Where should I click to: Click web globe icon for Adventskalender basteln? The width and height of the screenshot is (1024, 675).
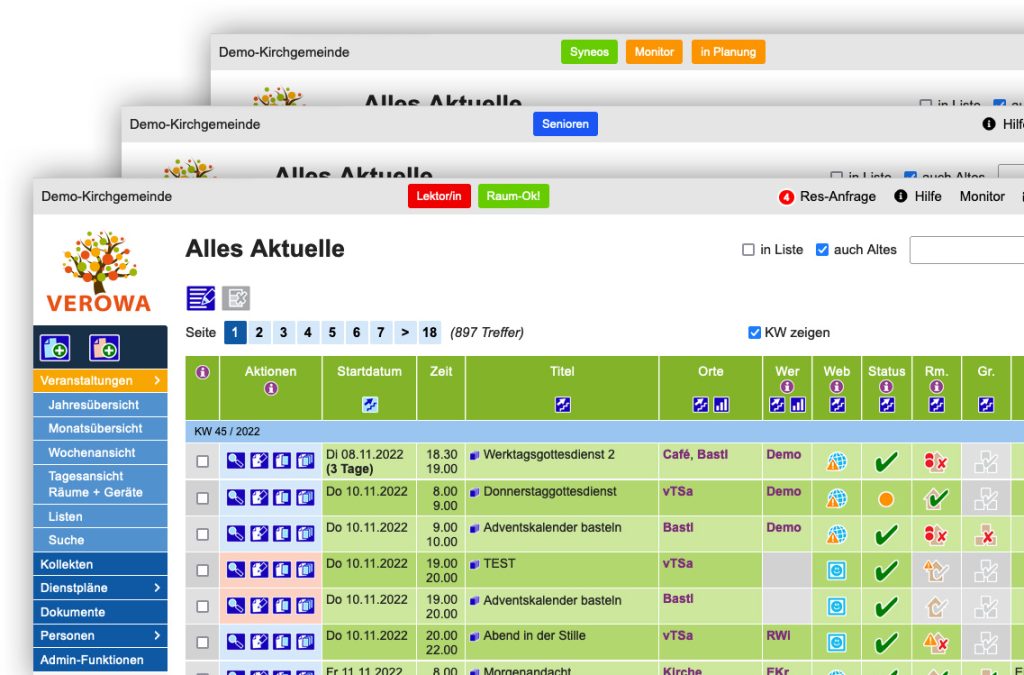click(x=837, y=535)
